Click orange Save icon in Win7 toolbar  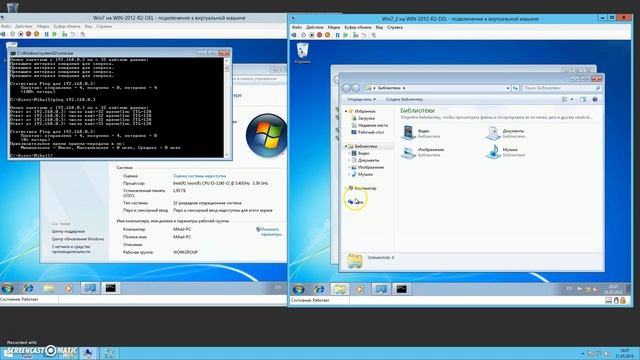[x=36, y=34]
